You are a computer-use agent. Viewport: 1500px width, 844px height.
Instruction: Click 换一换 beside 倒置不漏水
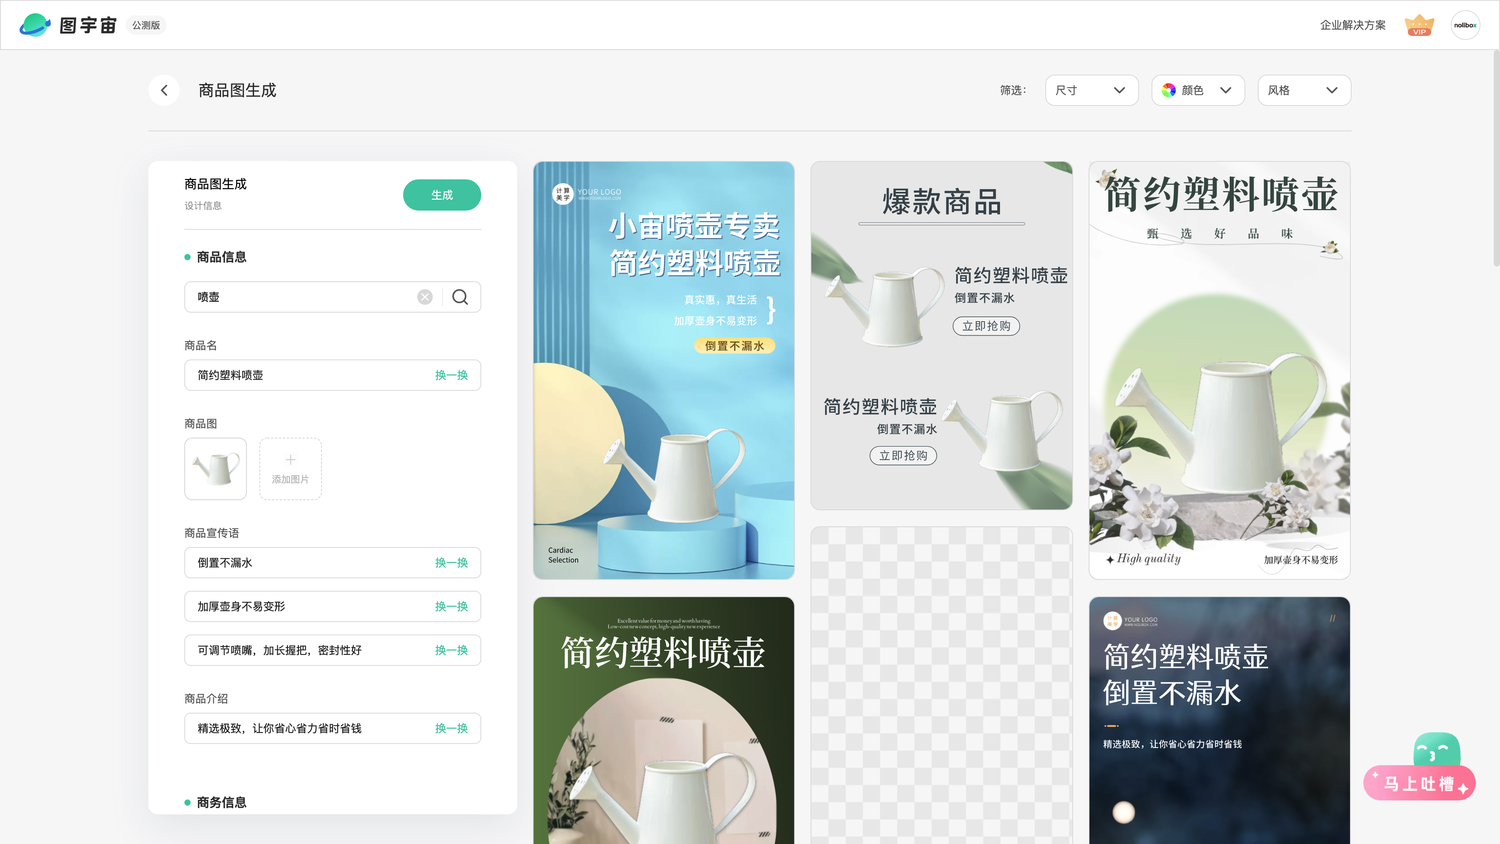(x=451, y=563)
